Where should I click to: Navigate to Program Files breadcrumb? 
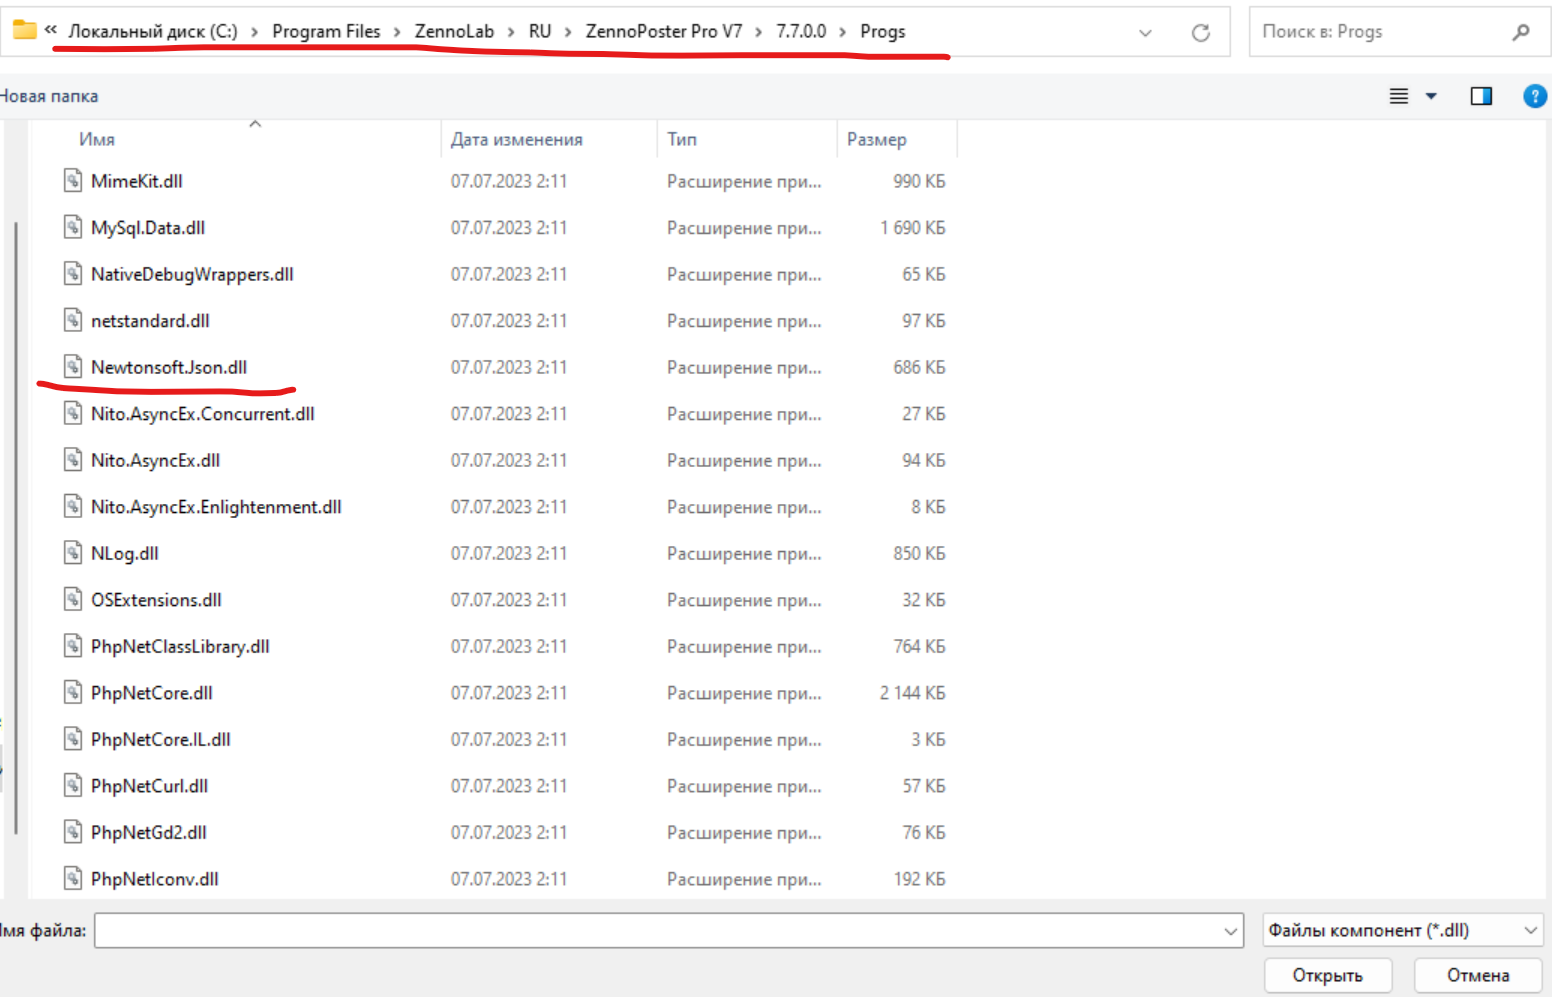[x=326, y=31]
